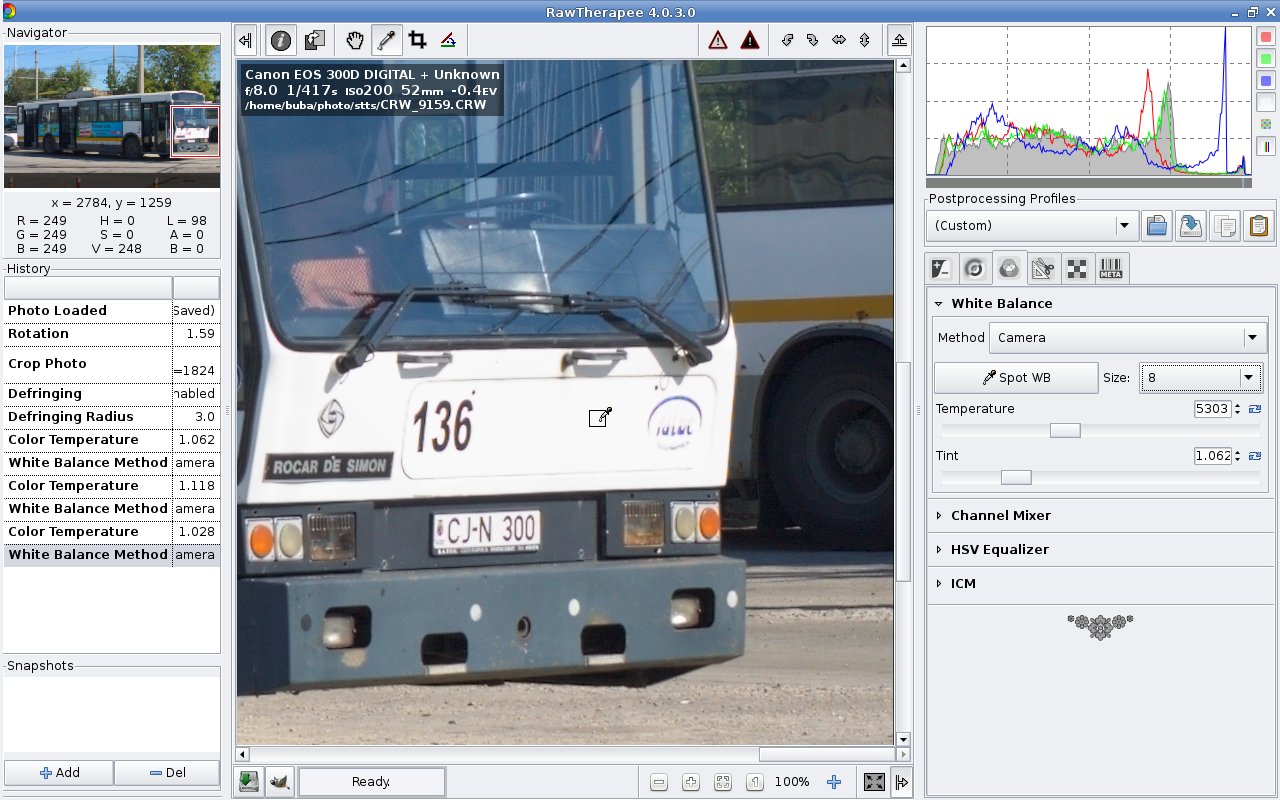The width and height of the screenshot is (1280, 800).
Task: Toggle the blue histogram channel
Action: 1266,80
